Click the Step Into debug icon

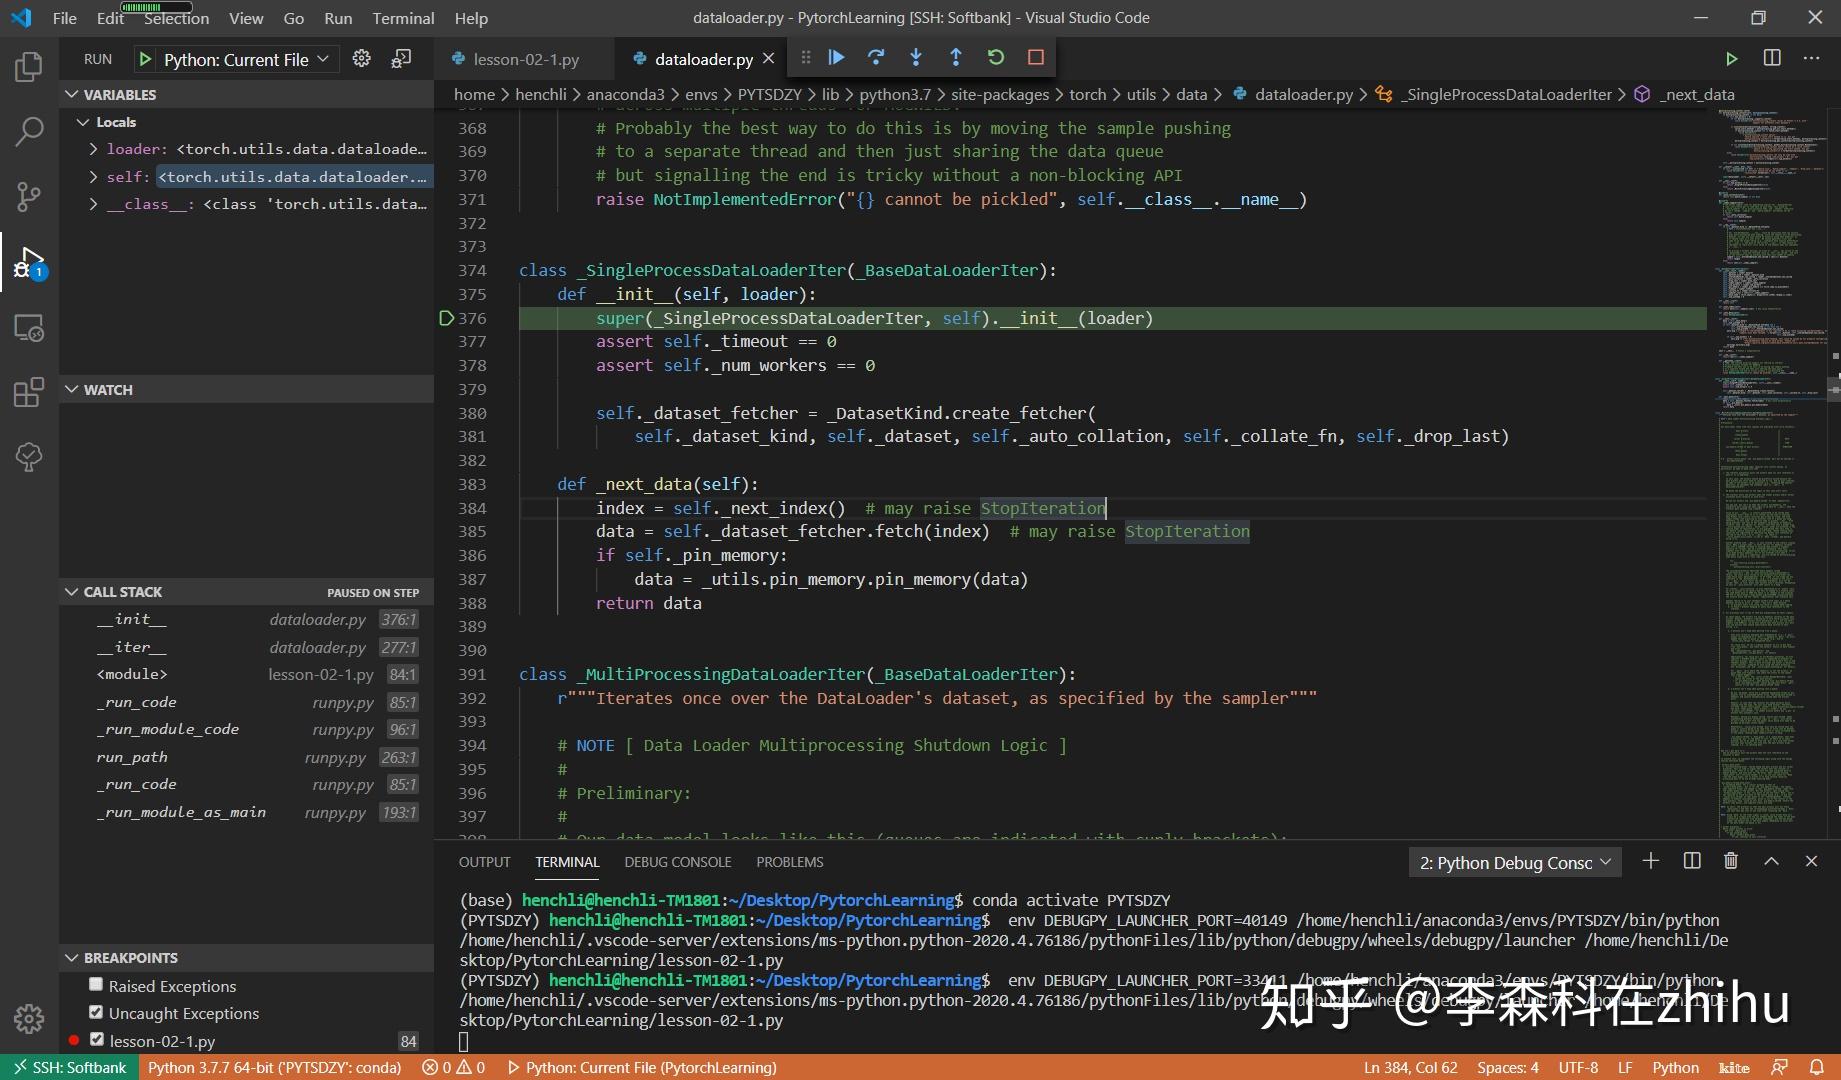916,58
